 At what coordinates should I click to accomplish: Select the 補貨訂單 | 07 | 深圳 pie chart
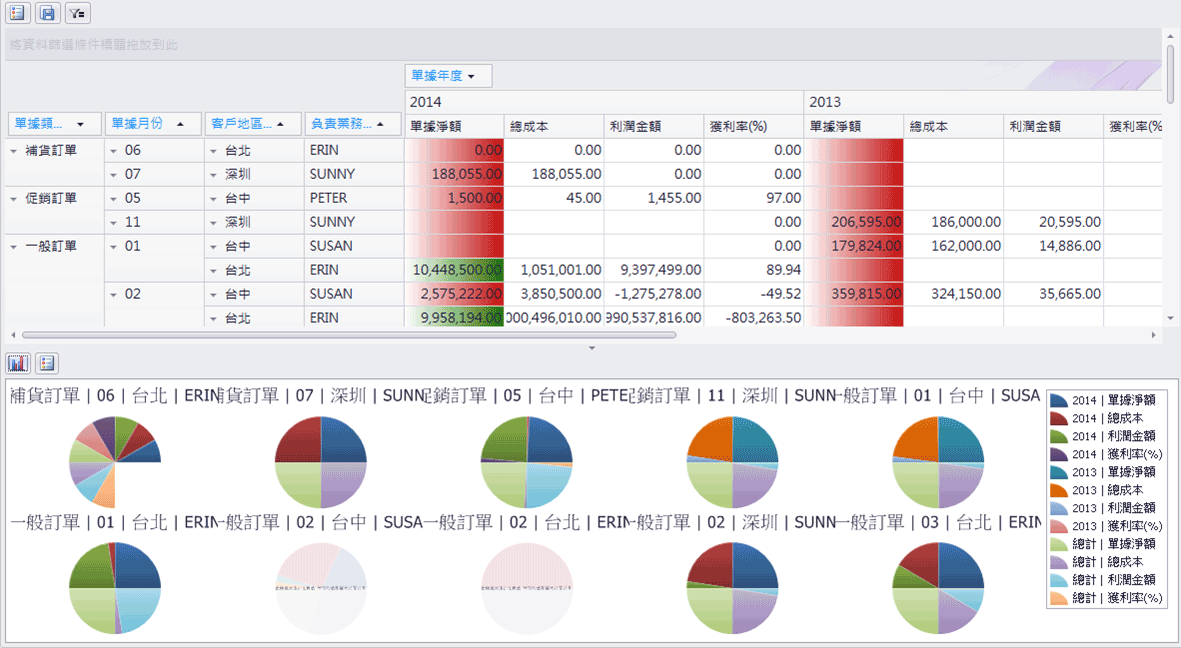pyautogui.click(x=321, y=462)
